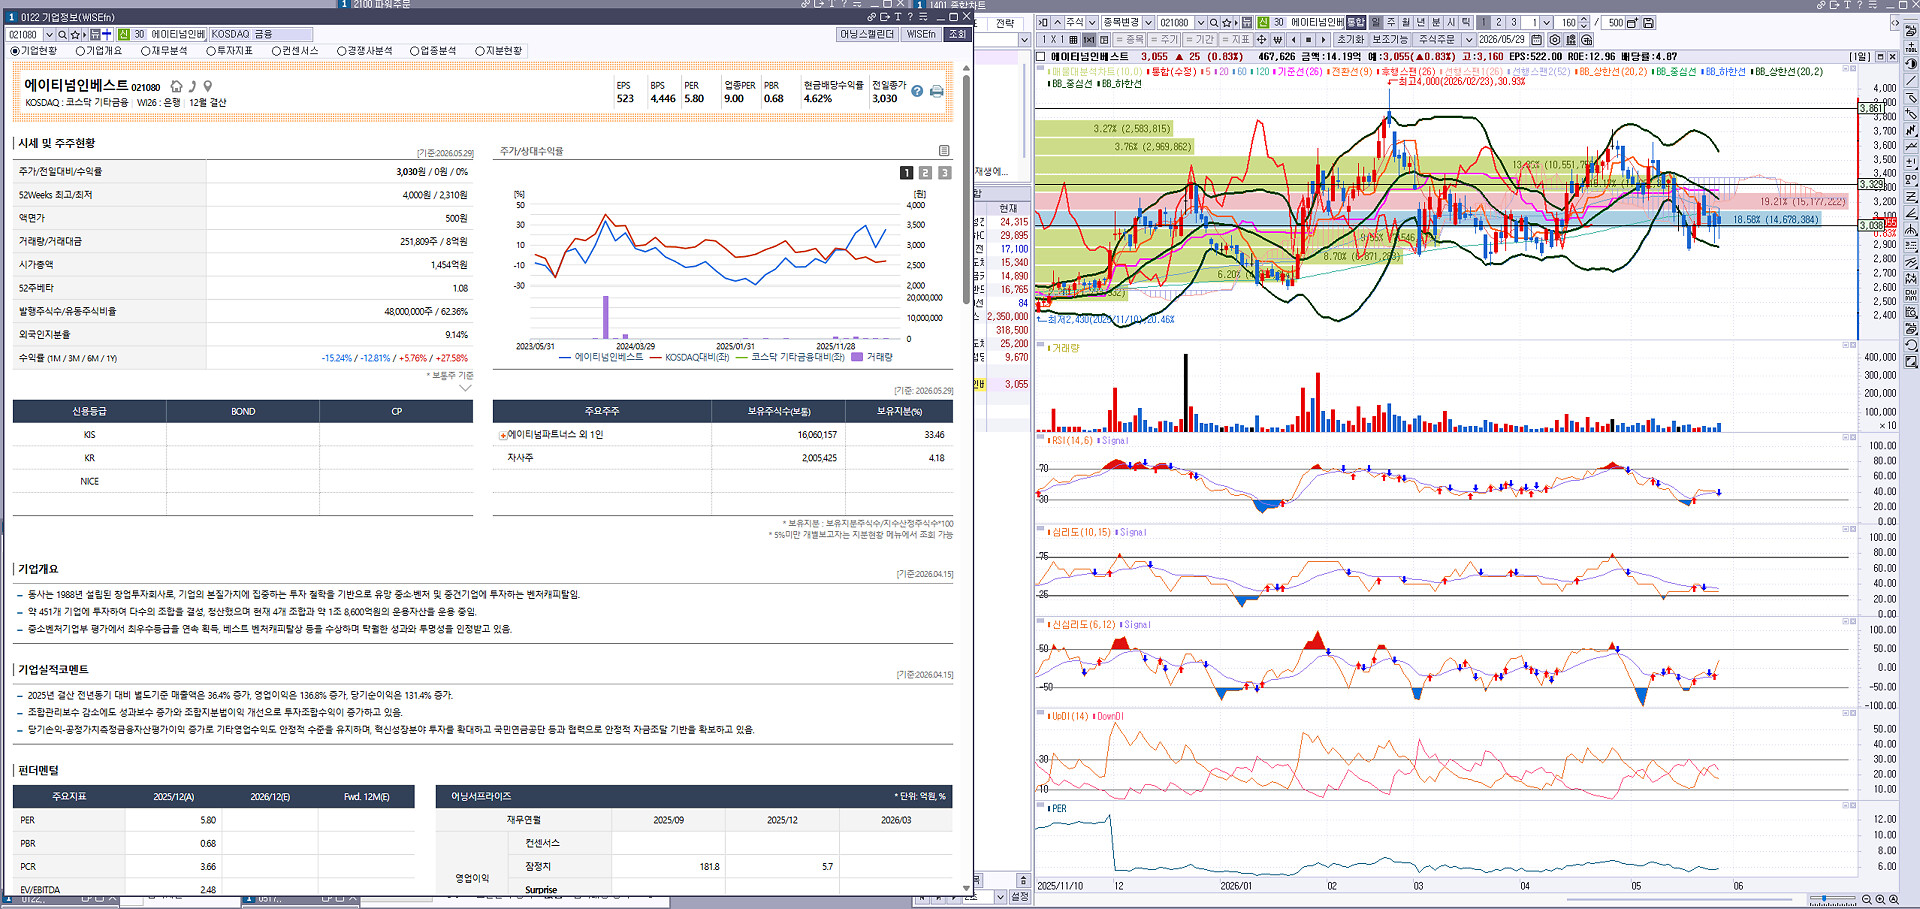Select the 경쟁사분석 radio button

pos(341,51)
